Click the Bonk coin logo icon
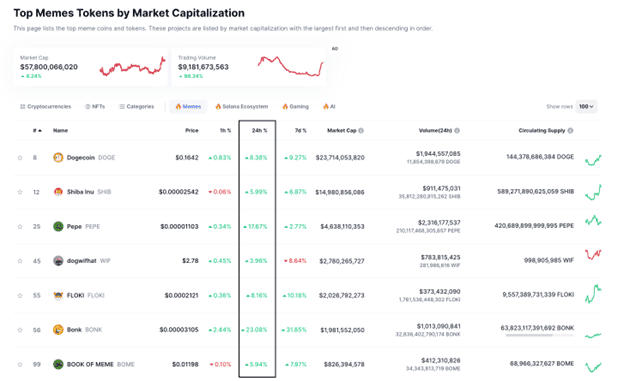The height and width of the screenshot is (381, 624). click(58, 330)
